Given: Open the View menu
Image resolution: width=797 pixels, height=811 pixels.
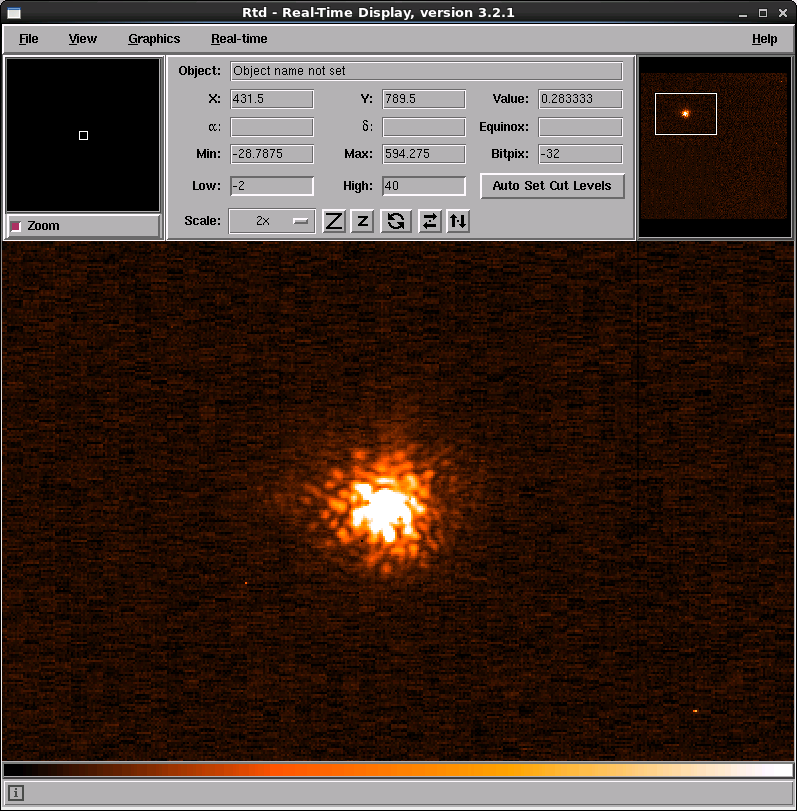Looking at the screenshot, I should pos(82,39).
